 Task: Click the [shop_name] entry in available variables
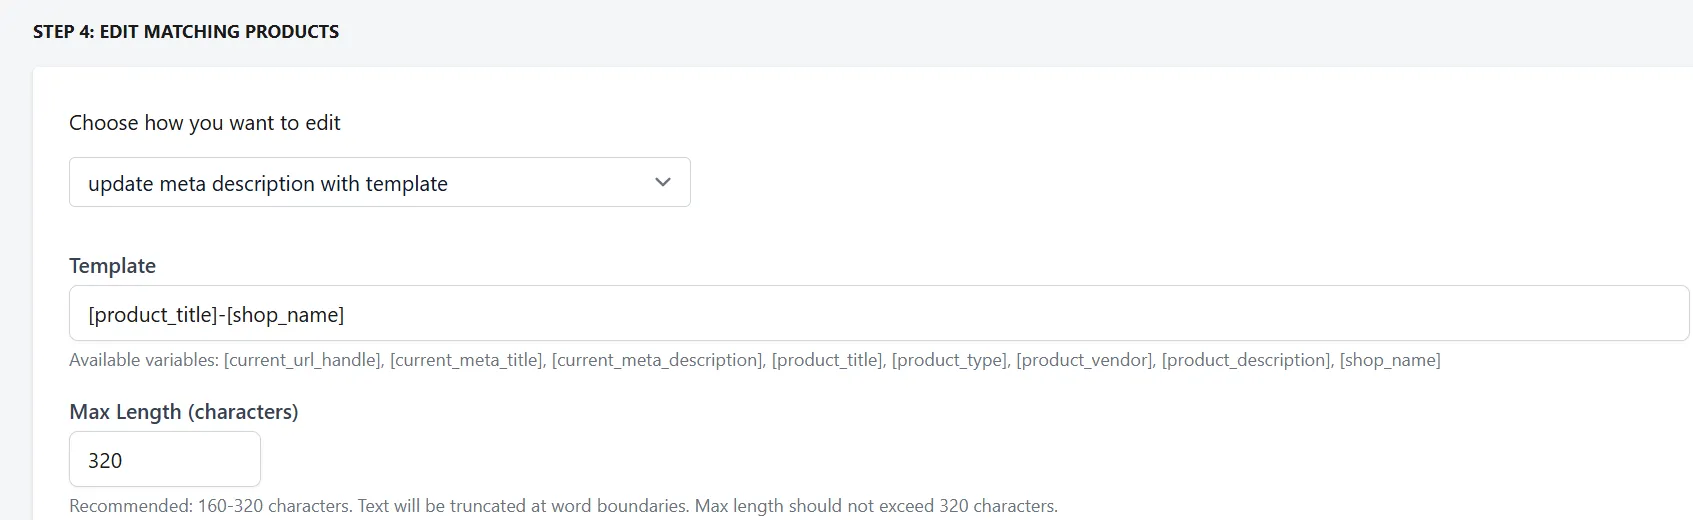1390,360
